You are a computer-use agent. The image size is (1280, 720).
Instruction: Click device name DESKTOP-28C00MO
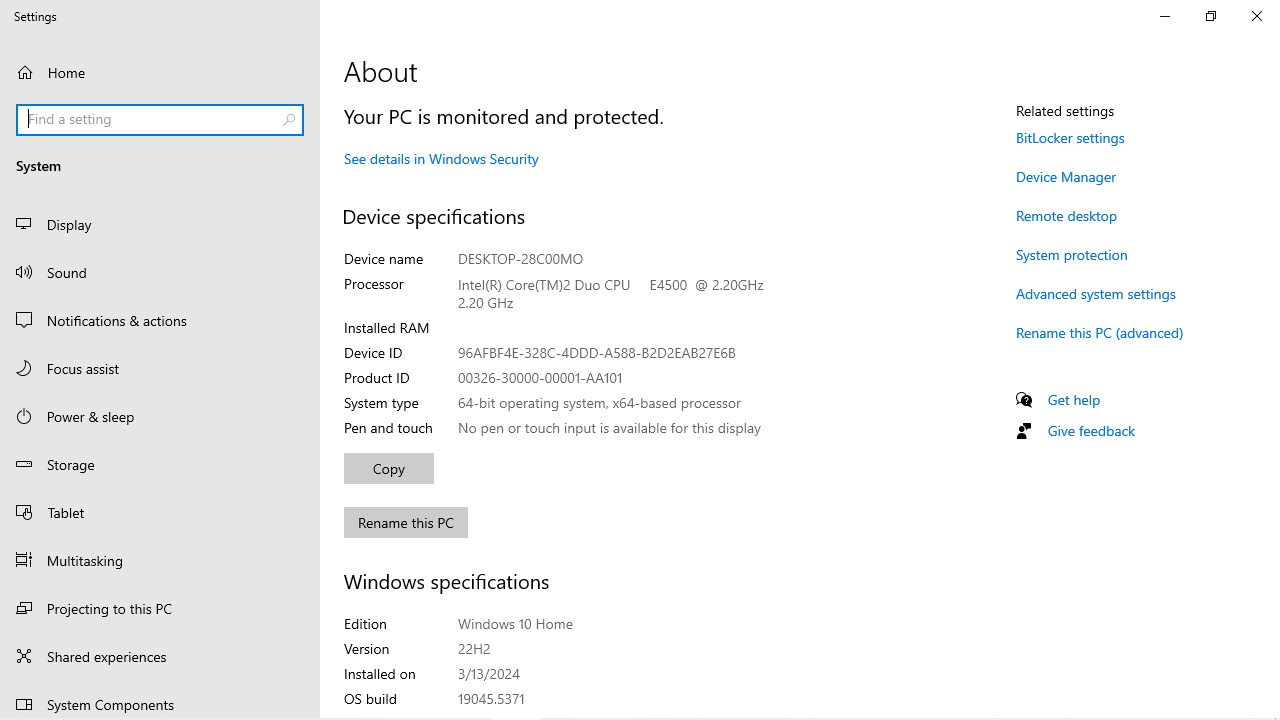[520, 259]
